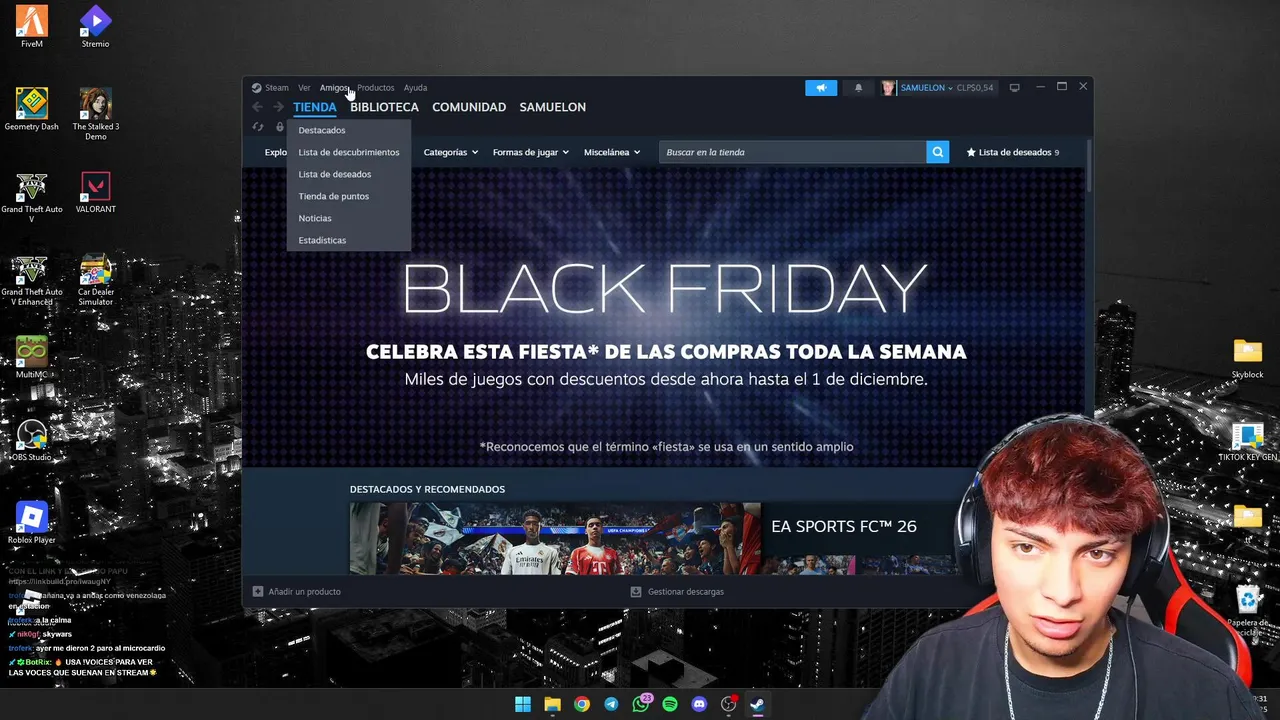Image resolution: width=1280 pixels, height=720 pixels.
Task: Open Windows Start button on taskbar
Action: pyautogui.click(x=523, y=704)
